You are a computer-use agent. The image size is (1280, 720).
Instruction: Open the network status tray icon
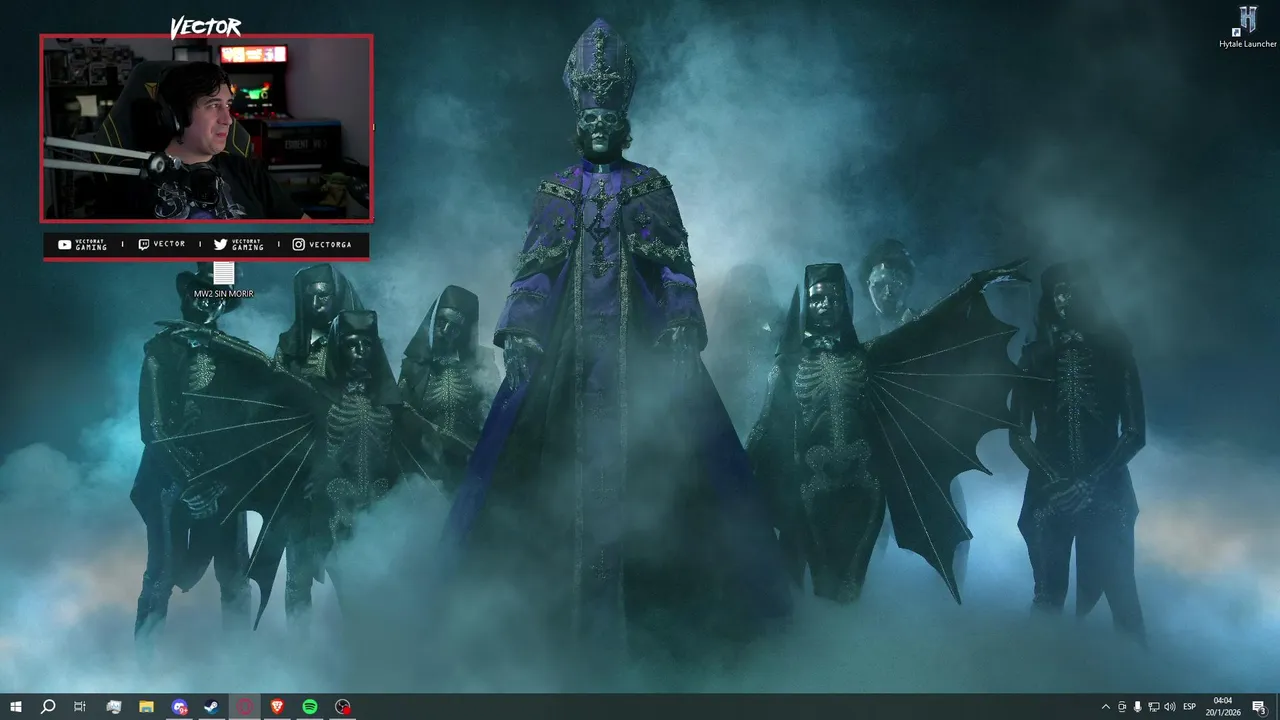tap(1153, 707)
